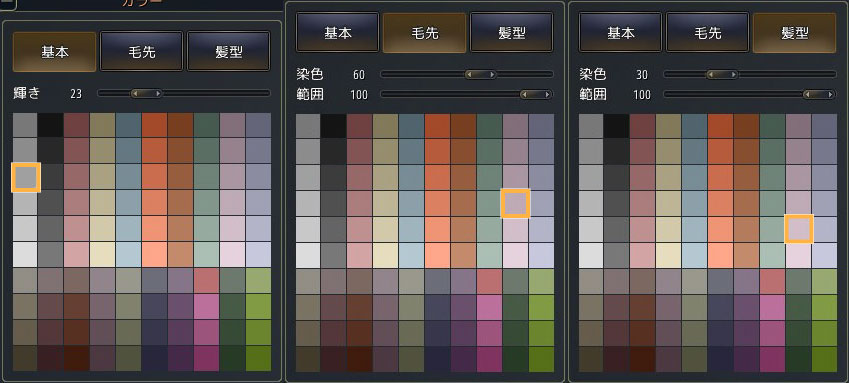This screenshot has height=383, width=849.
Task: Choose top-left corner gray swatch in left palette
Action: (x=25, y=125)
